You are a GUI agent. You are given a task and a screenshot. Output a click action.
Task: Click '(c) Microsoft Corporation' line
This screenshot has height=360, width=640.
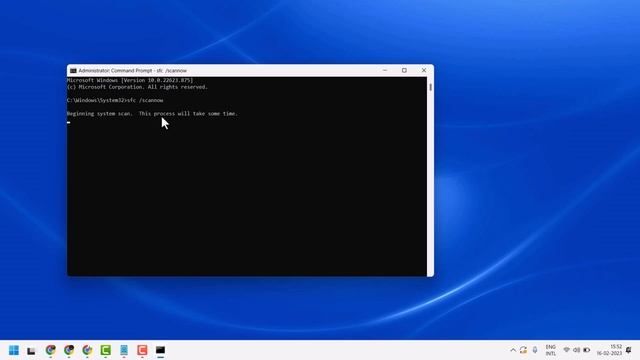(x=138, y=87)
